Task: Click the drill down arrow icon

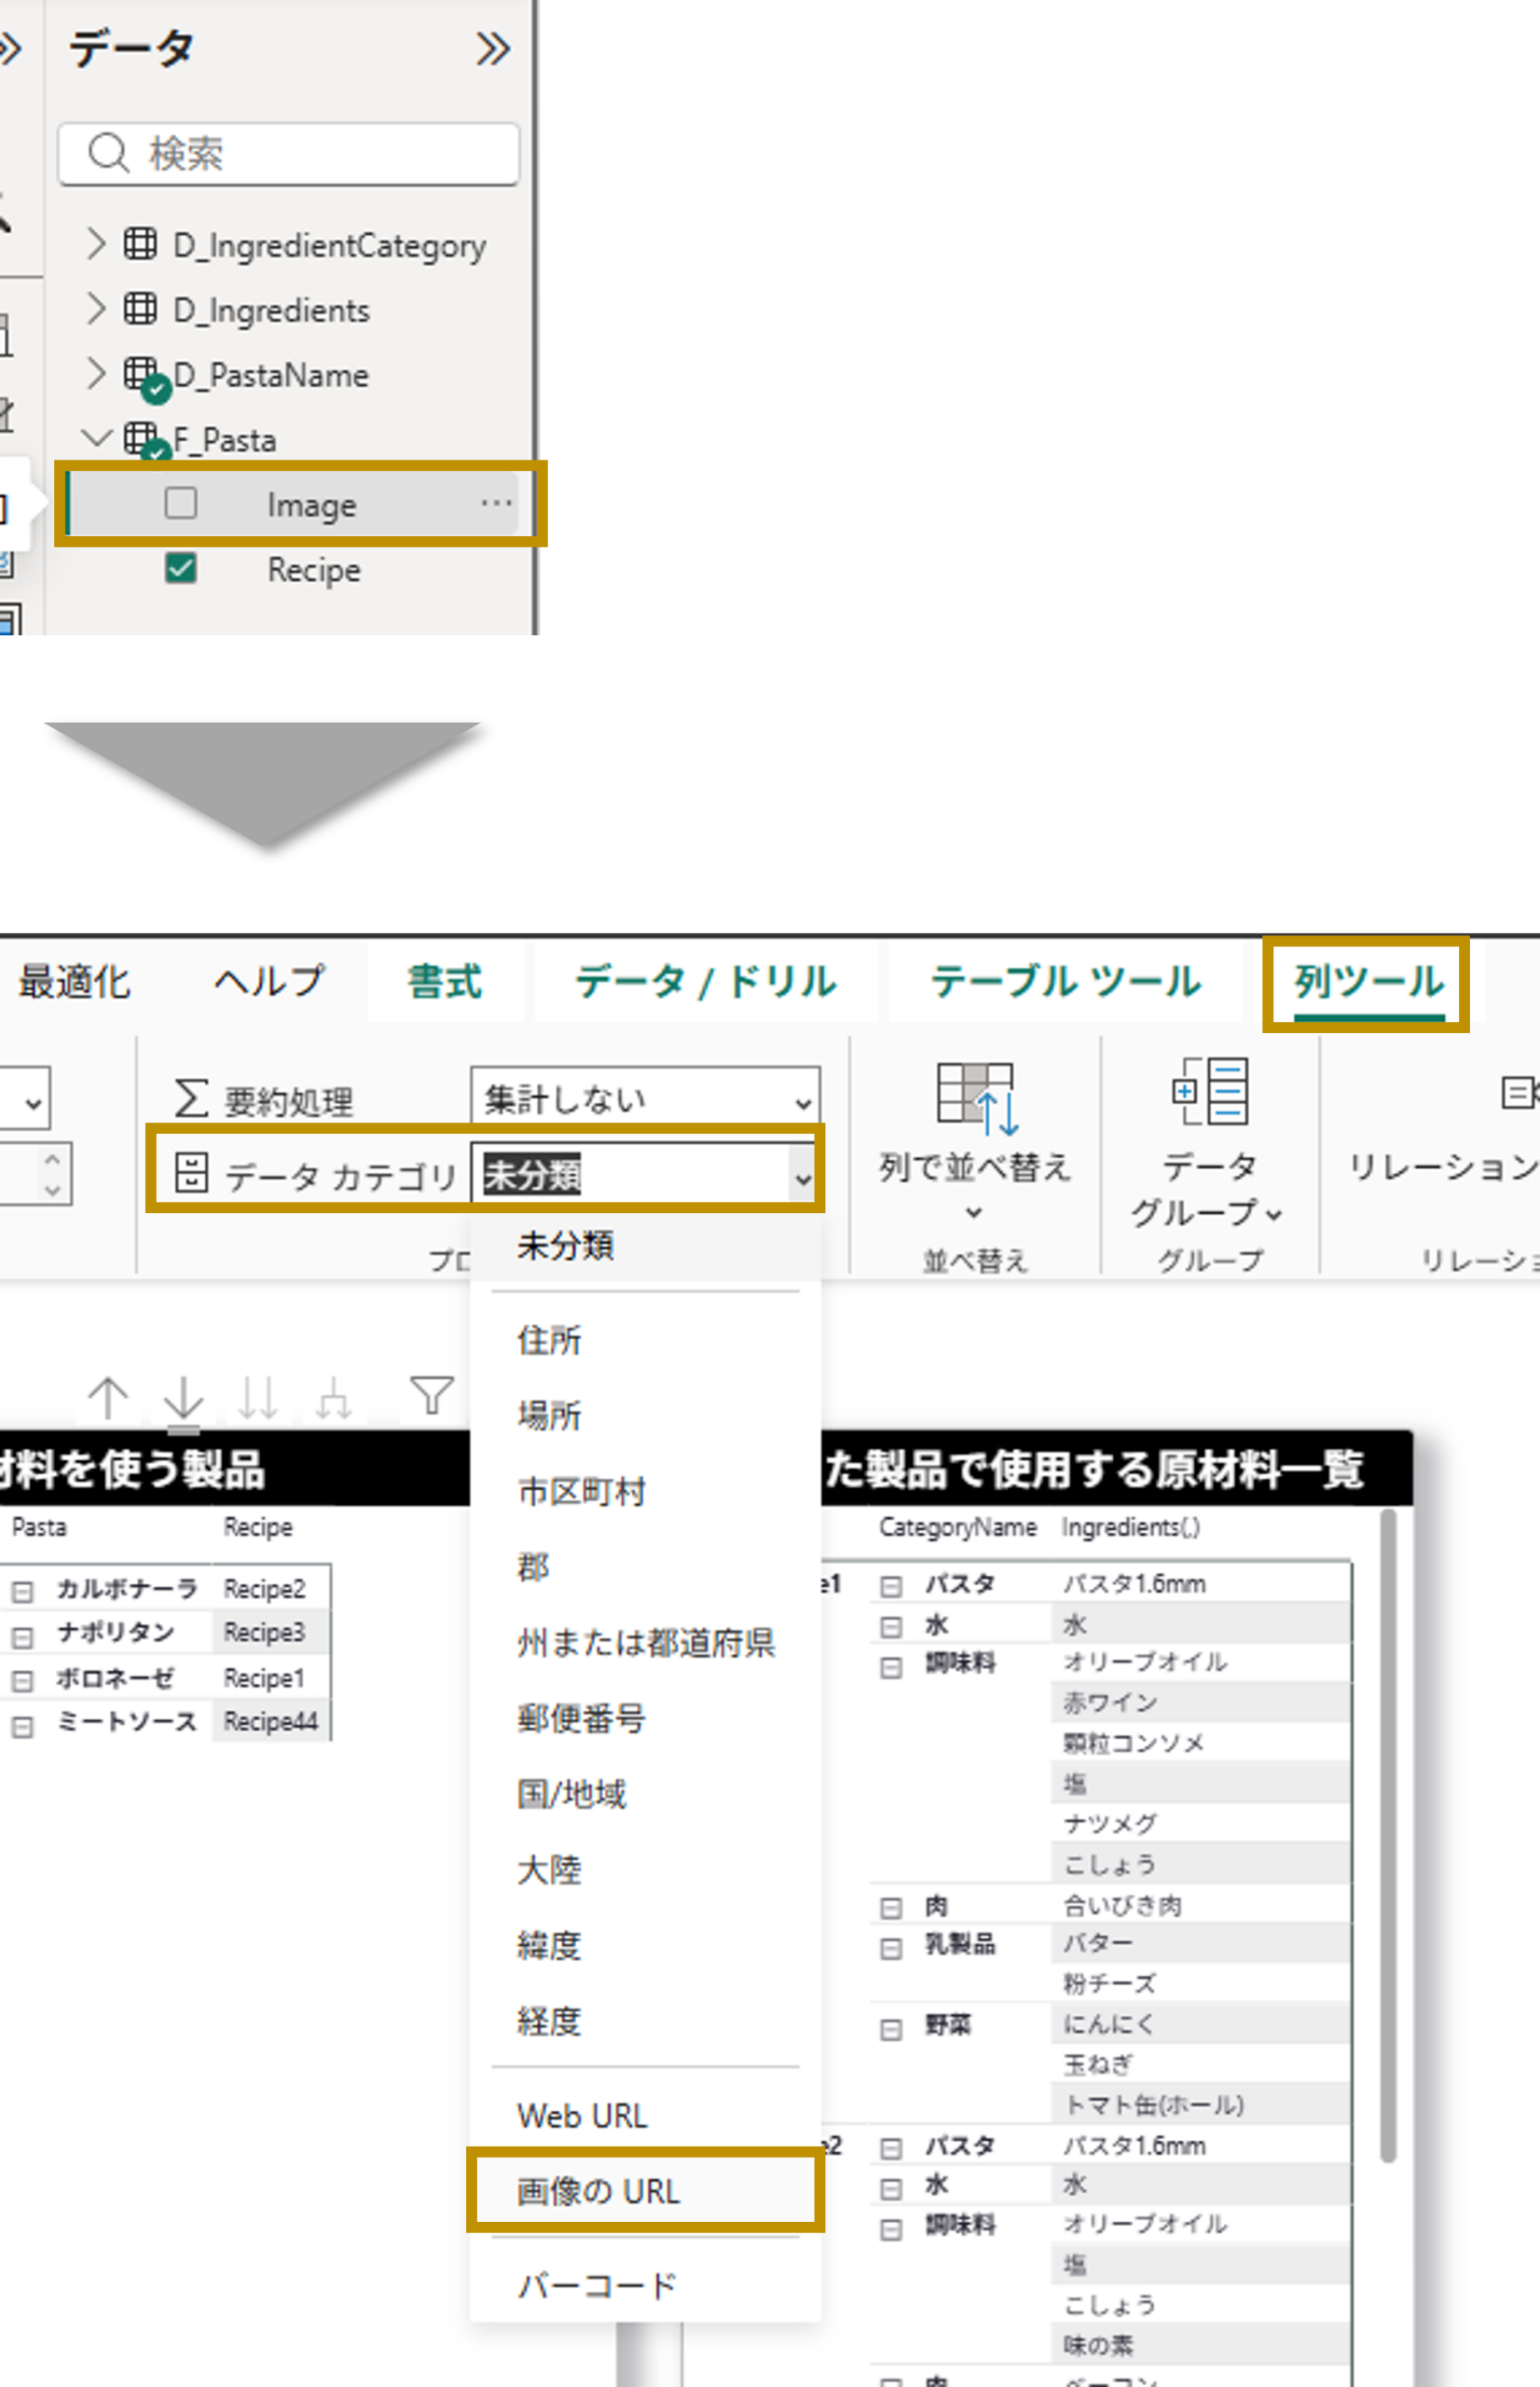Action: tap(183, 1397)
